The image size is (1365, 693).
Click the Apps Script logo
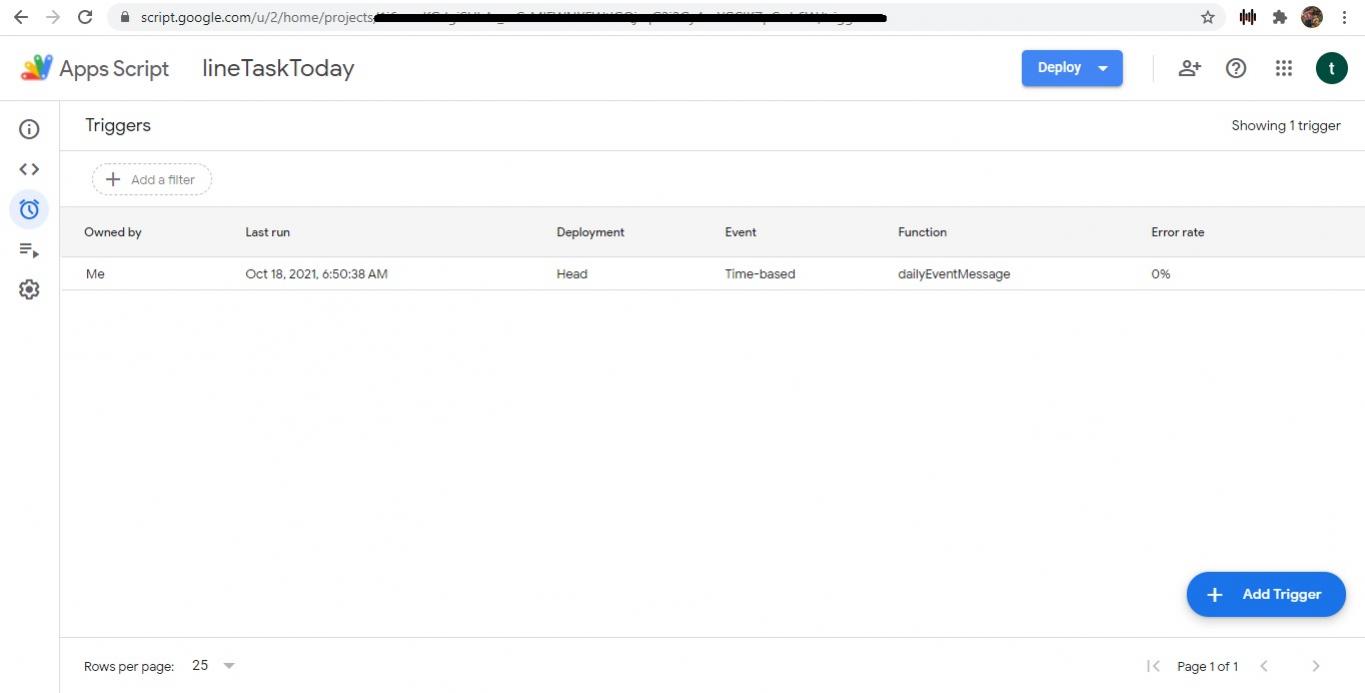[x=36, y=68]
